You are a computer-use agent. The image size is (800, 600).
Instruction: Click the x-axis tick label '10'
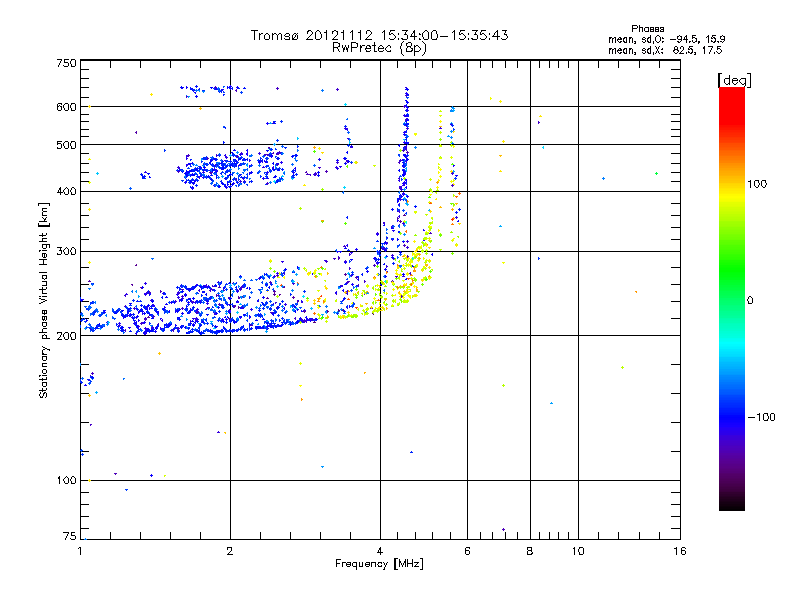578,551
